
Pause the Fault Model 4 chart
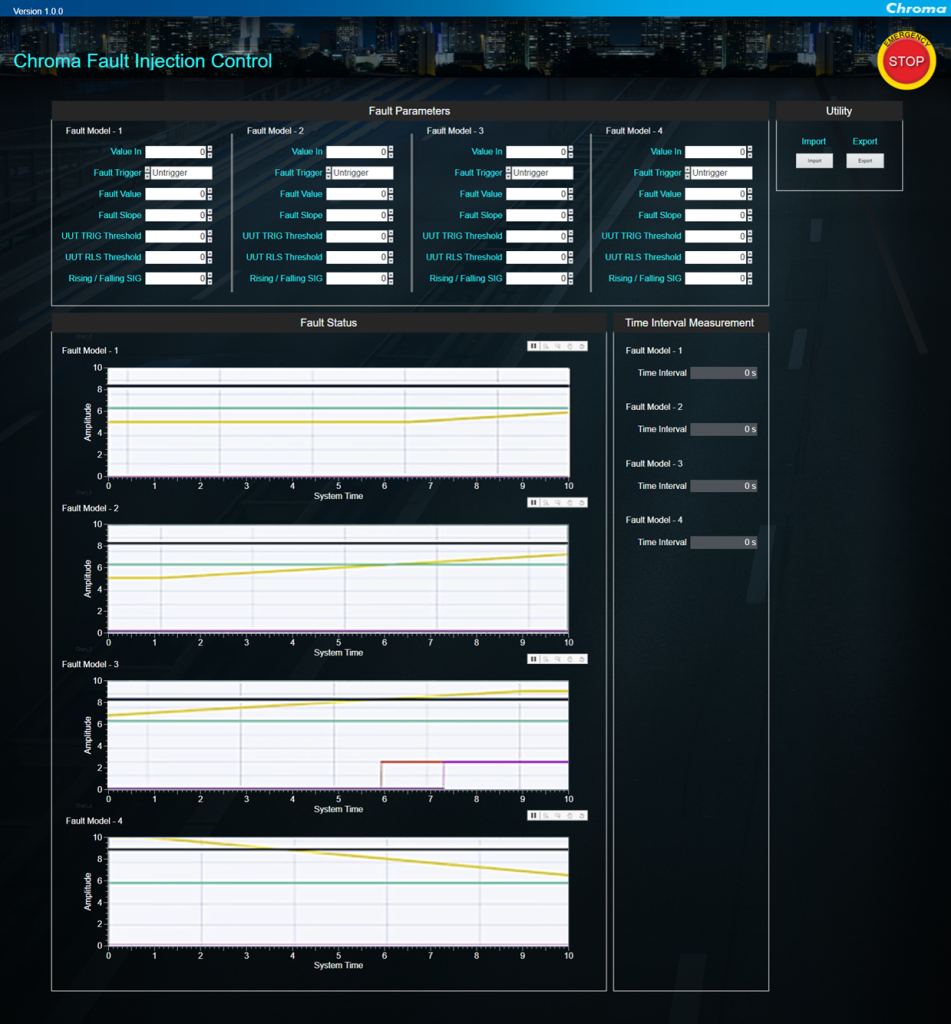(x=534, y=815)
